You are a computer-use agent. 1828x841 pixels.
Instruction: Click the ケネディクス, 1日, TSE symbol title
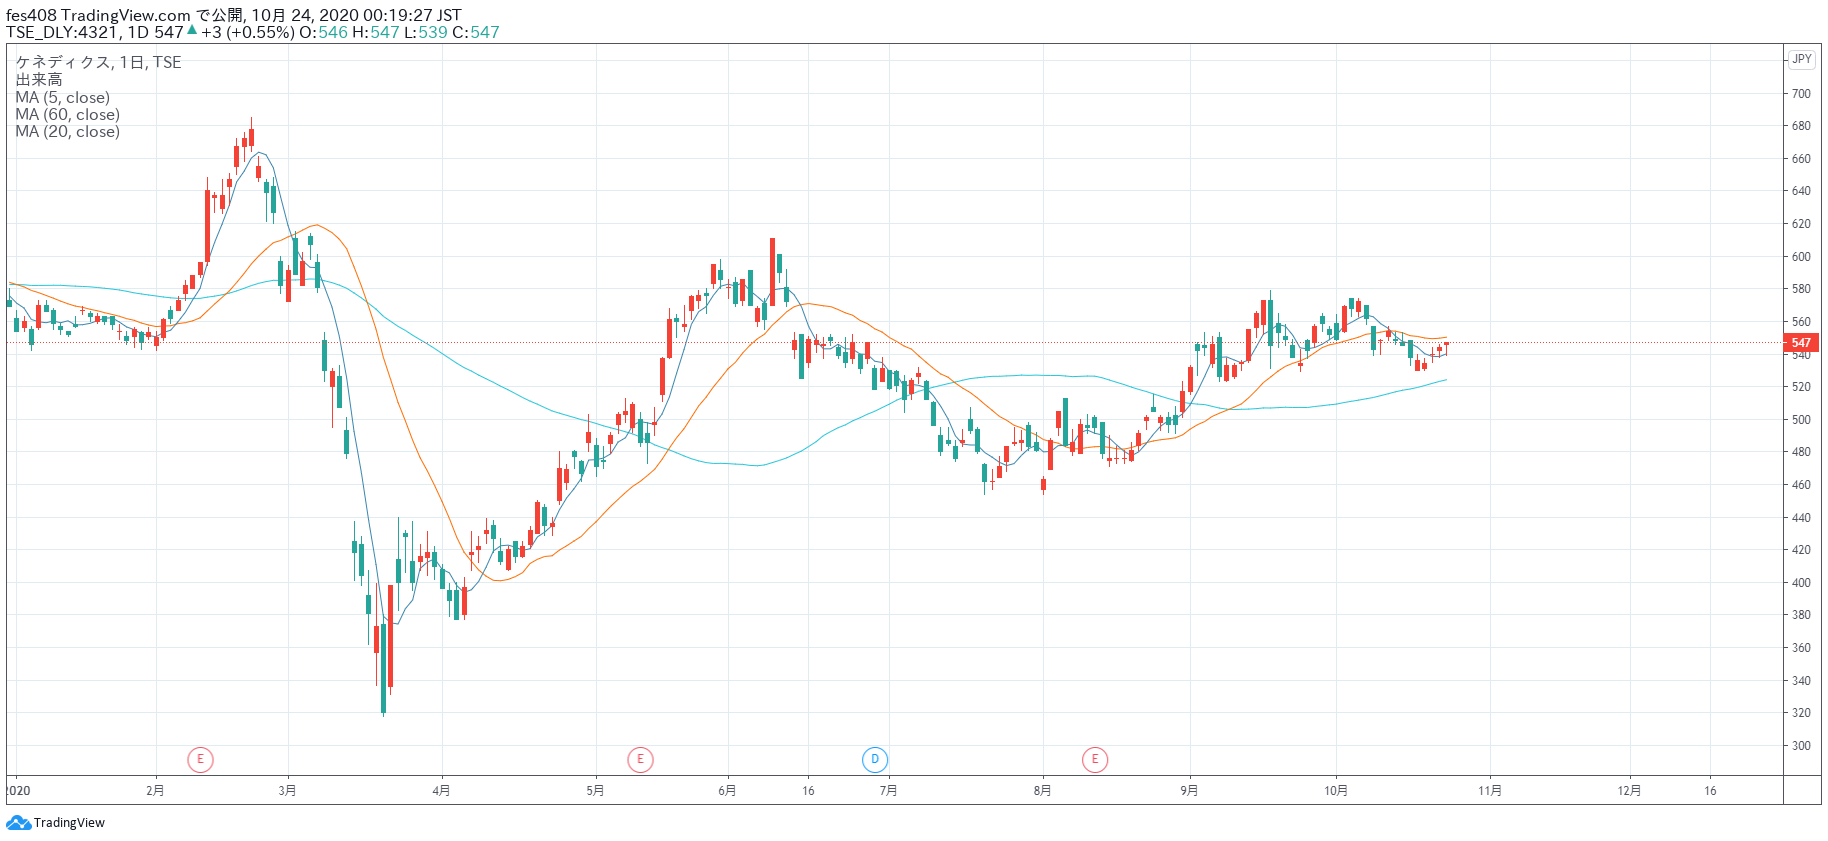point(98,62)
